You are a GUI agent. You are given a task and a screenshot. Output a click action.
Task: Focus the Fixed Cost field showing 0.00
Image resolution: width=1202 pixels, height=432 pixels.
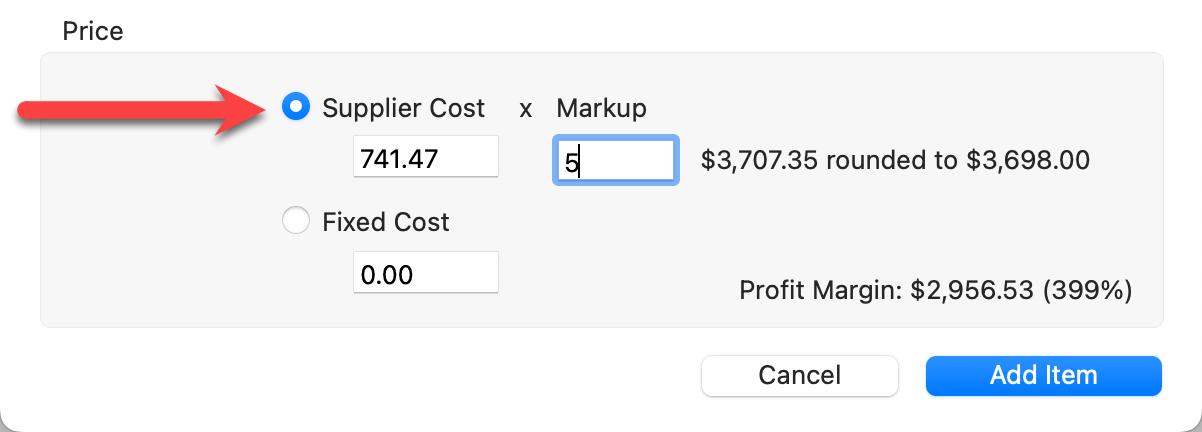pos(425,274)
